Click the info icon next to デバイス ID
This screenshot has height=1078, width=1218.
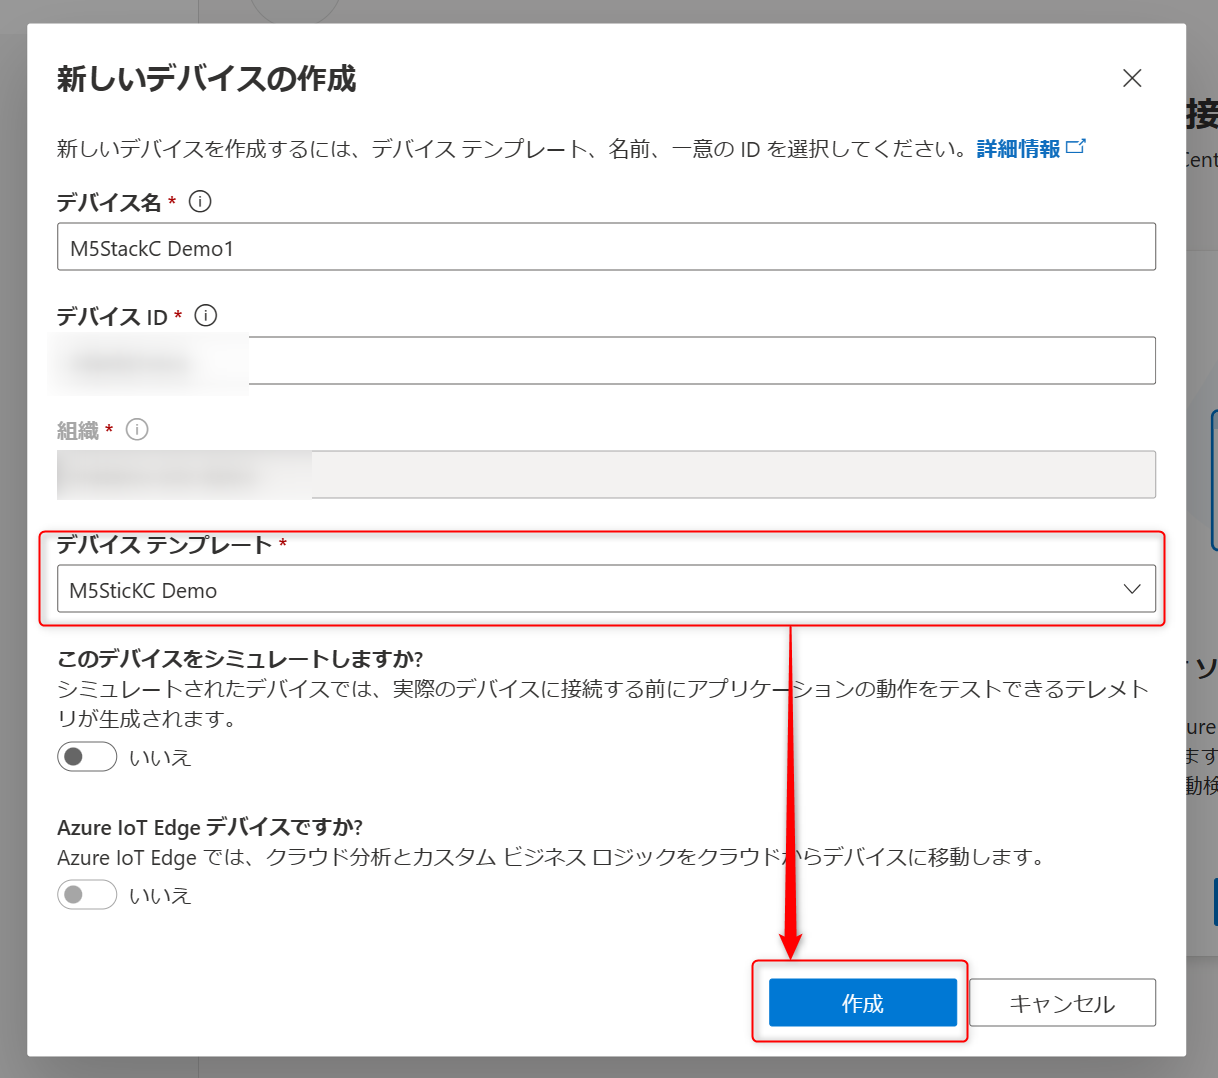pyautogui.click(x=206, y=316)
